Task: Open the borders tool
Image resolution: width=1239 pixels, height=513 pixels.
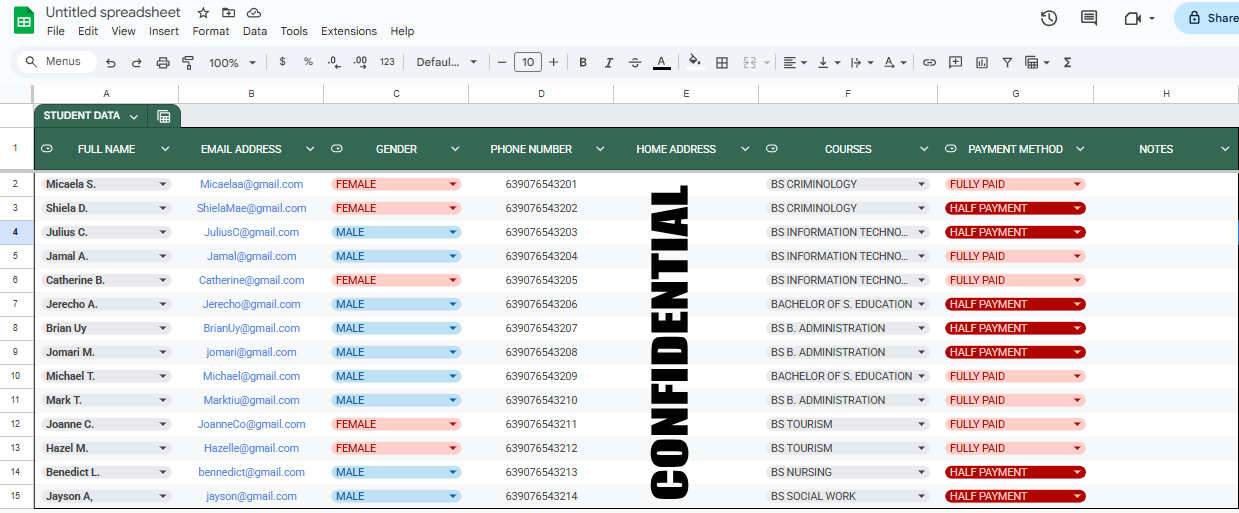Action: [722, 62]
